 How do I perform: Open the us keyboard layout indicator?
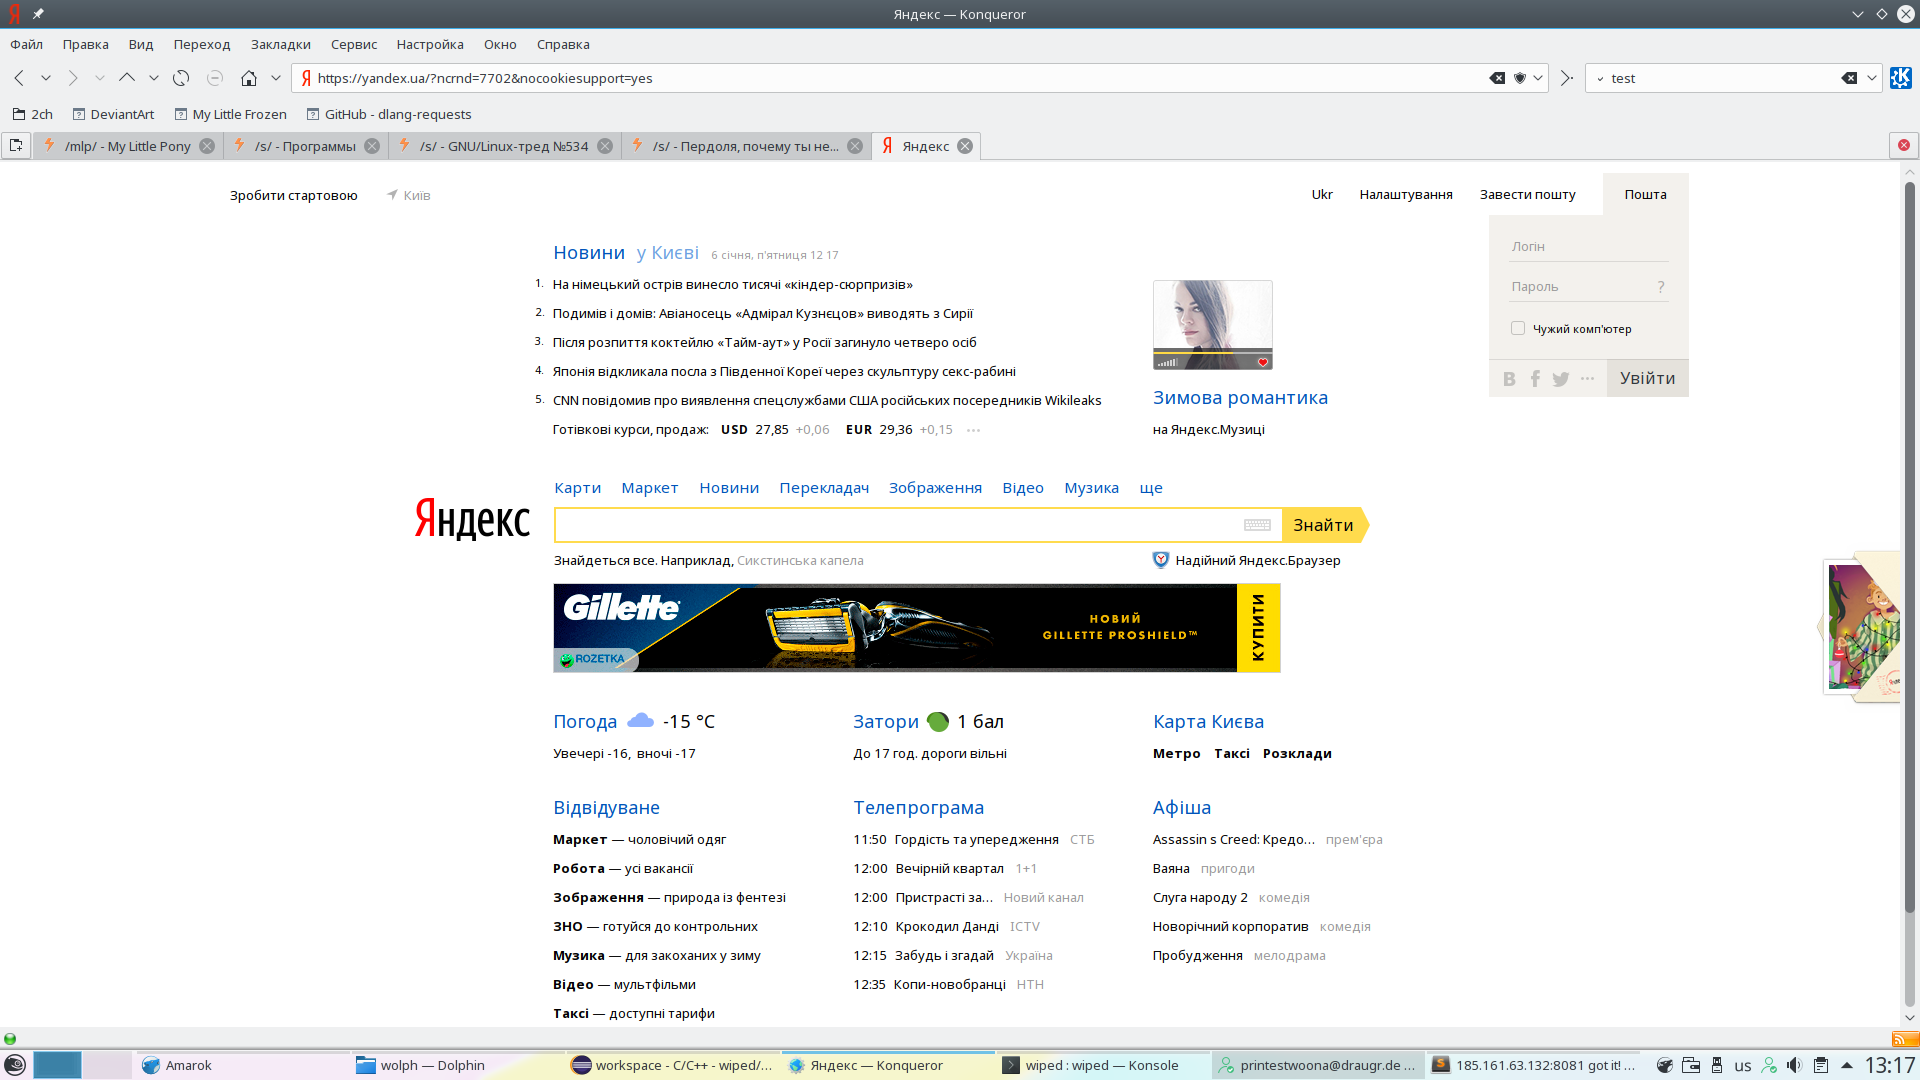pos(1742,1066)
